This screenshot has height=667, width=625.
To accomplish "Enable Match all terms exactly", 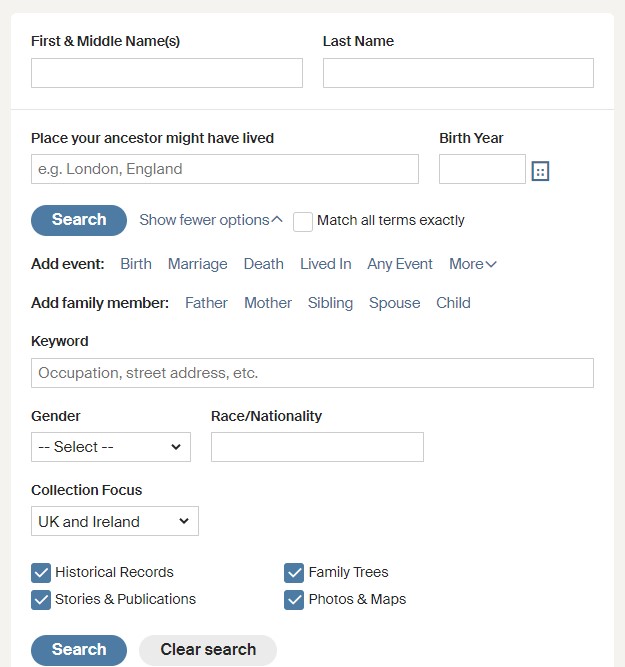I will (x=303, y=221).
